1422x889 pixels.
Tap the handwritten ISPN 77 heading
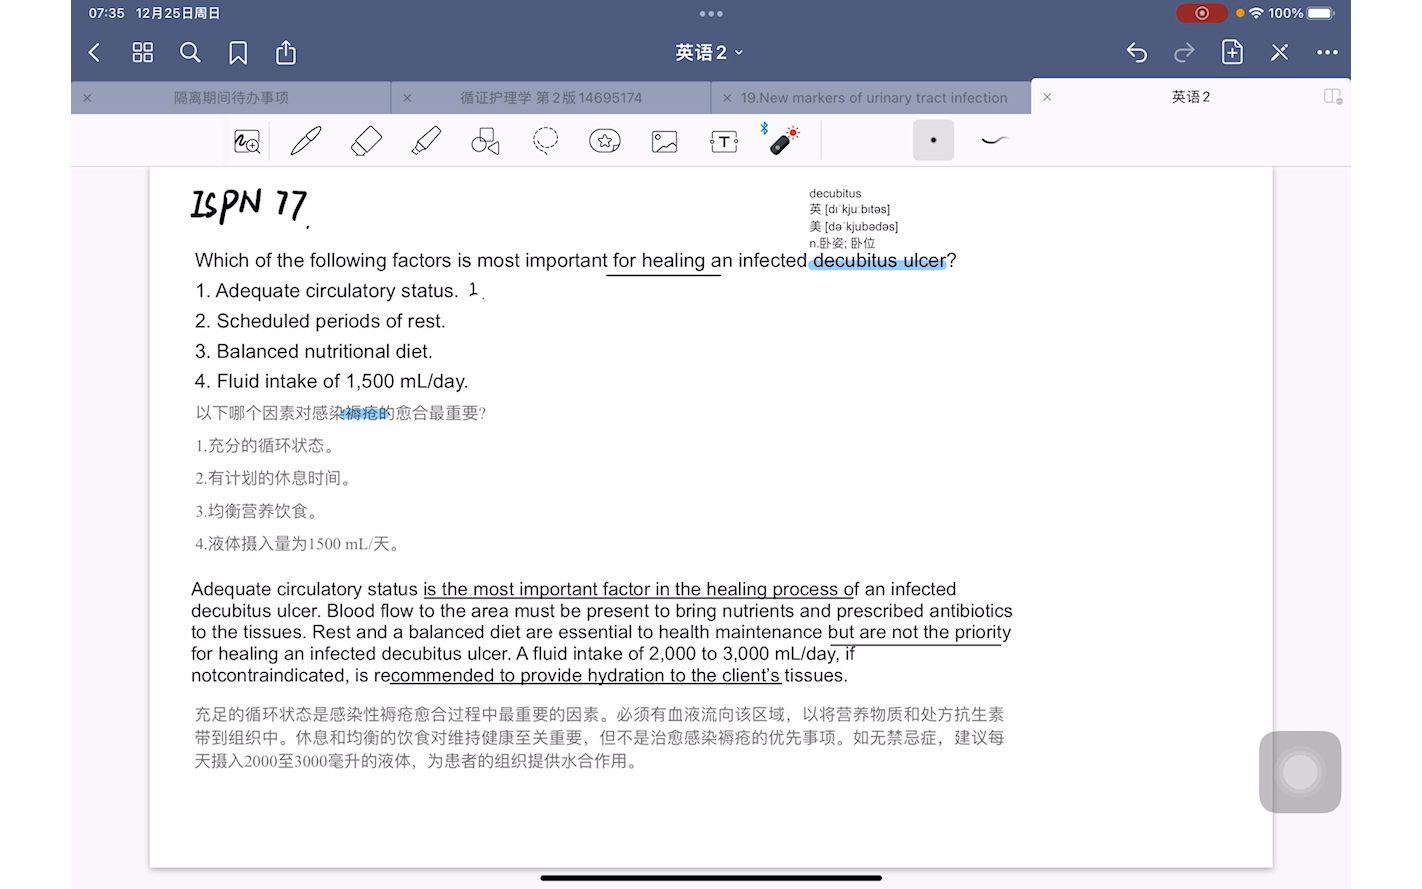250,205
